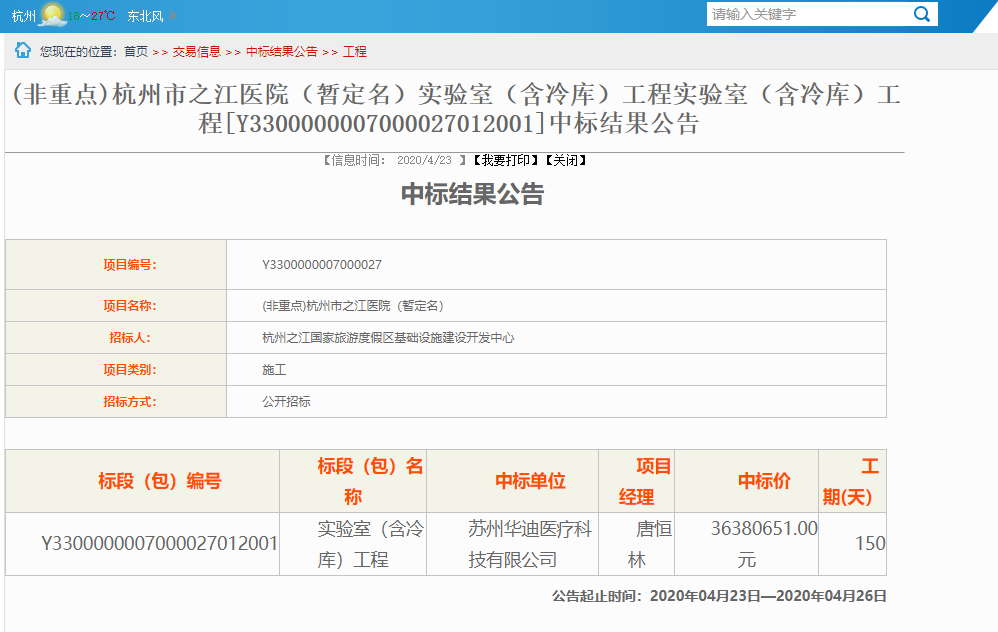Open the 中标结果公告 breadcrumb link
Screen dimensions: 998x632
pos(281,52)
